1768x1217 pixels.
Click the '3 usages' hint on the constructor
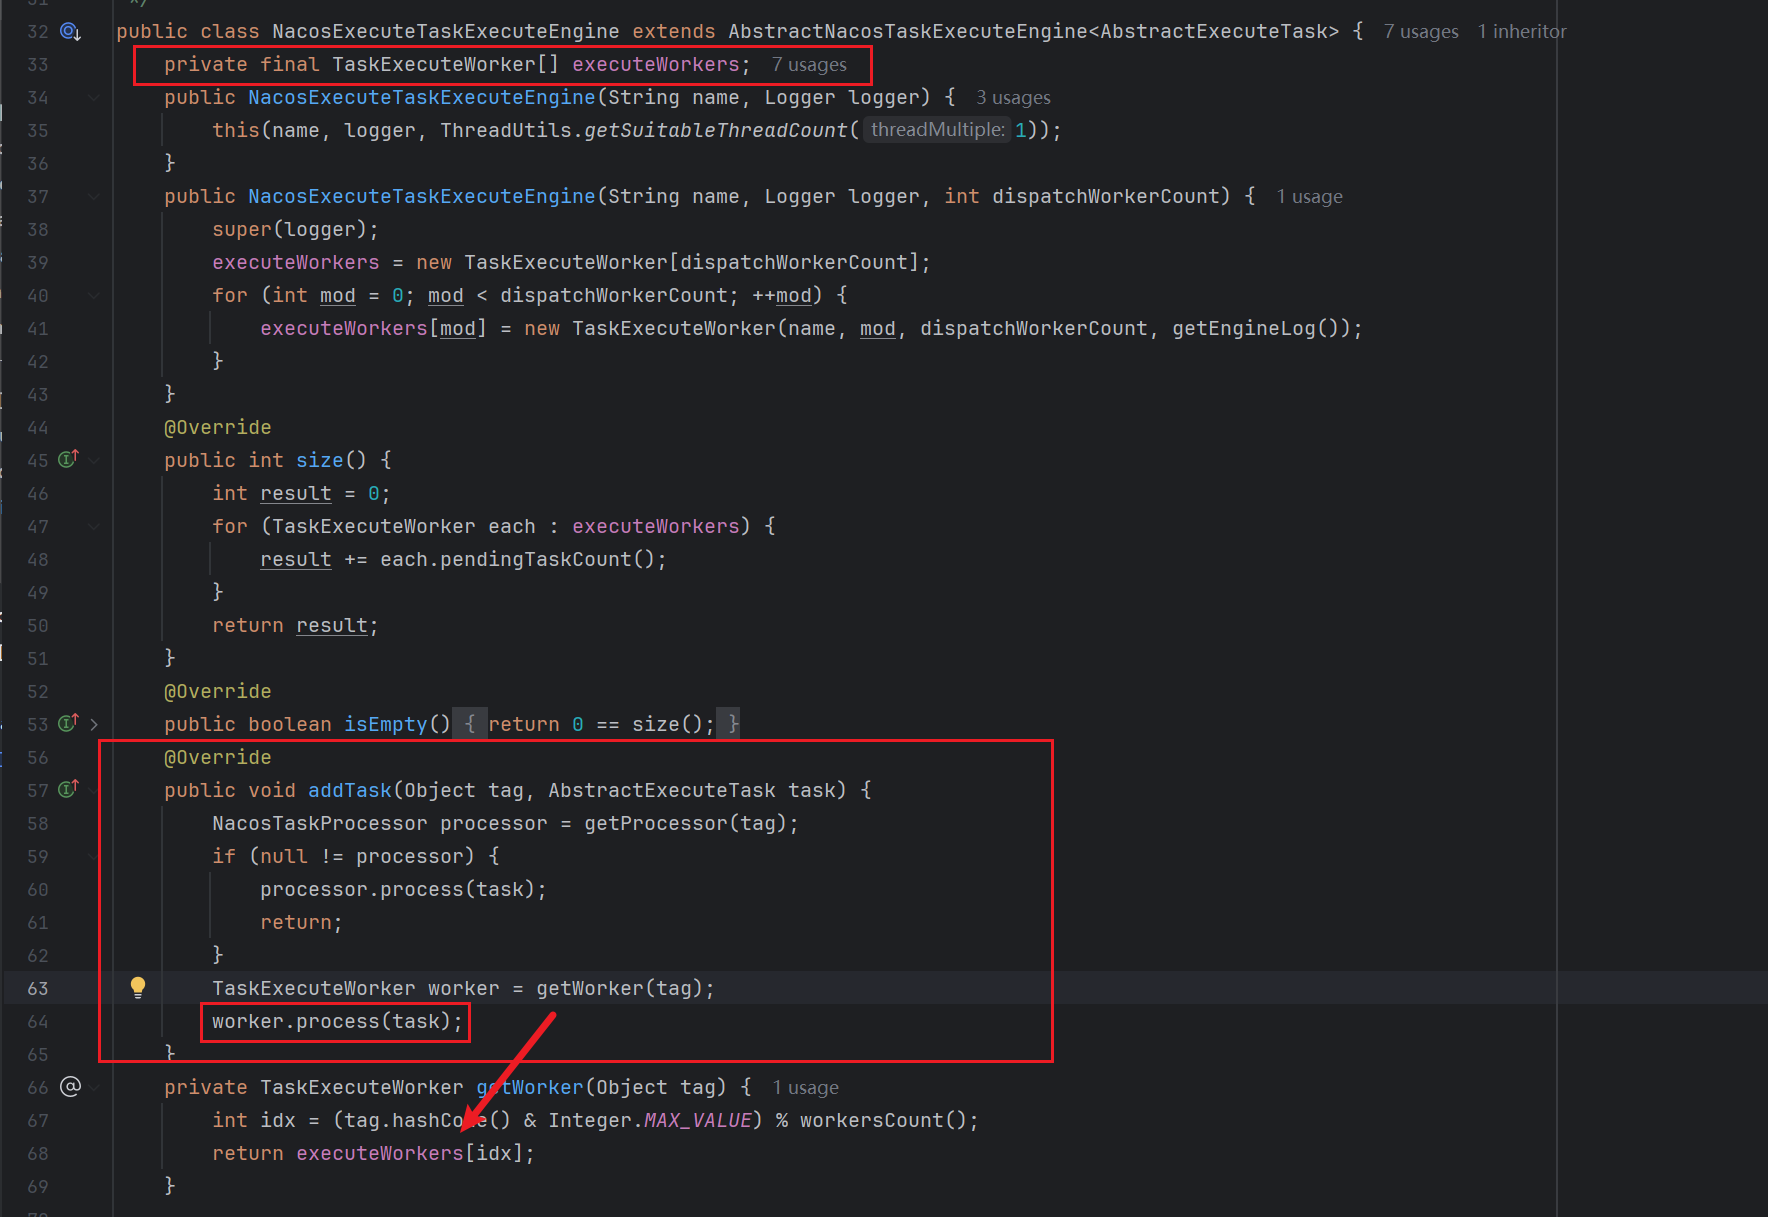1012,98
